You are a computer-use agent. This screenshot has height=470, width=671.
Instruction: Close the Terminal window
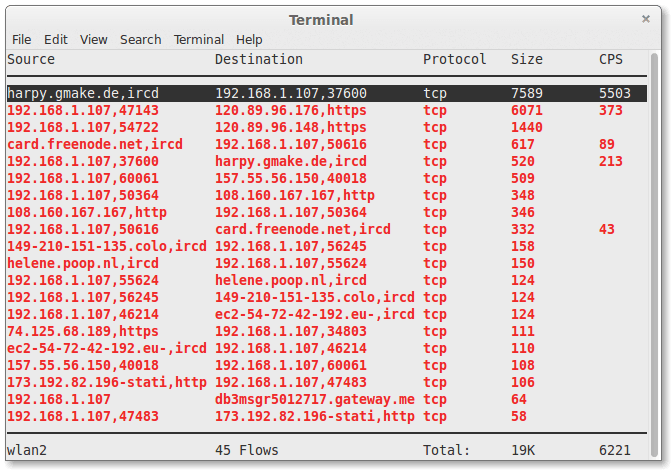[646, 18]
